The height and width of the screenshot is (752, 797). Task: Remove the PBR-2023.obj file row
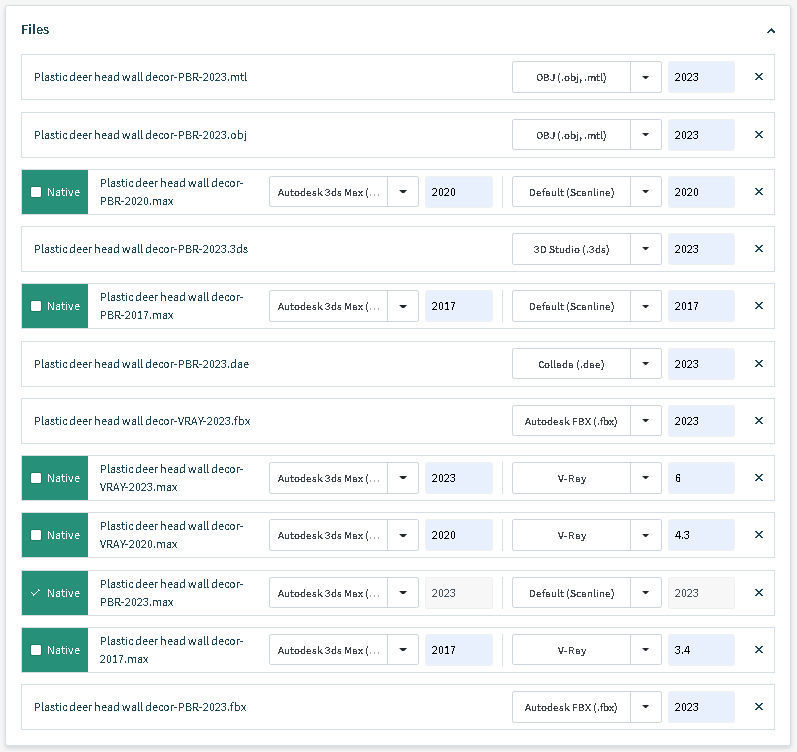[758, 135]
